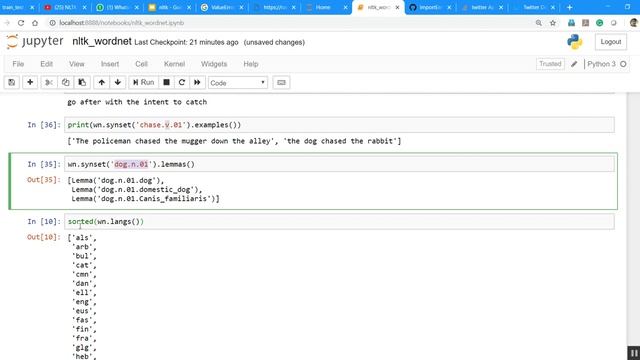Click the pause button at bottom right
The image size is (640, 360).
[x=633, y=353]
